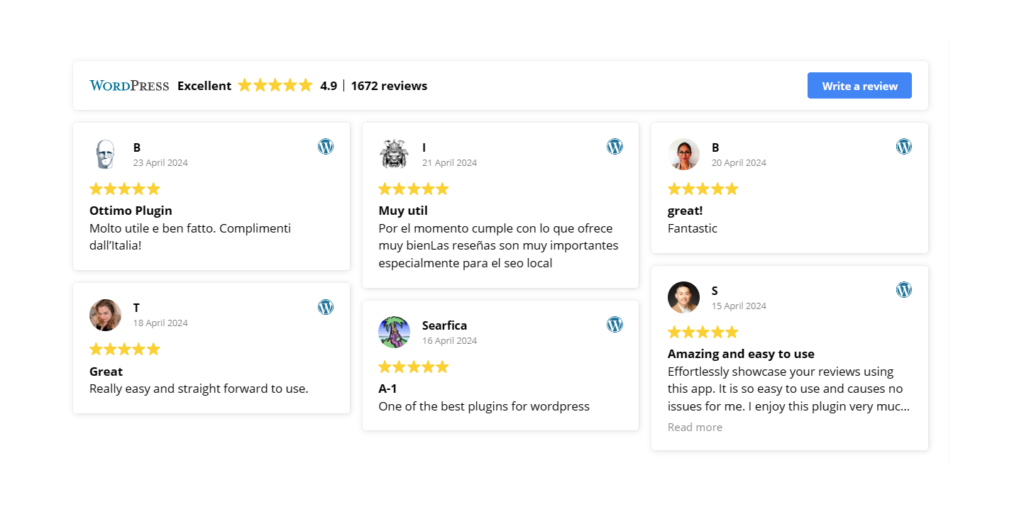Click WordPress icon on the great! review
The image size is (1024, 519).
pyautogui.click(x=903, y=147)
